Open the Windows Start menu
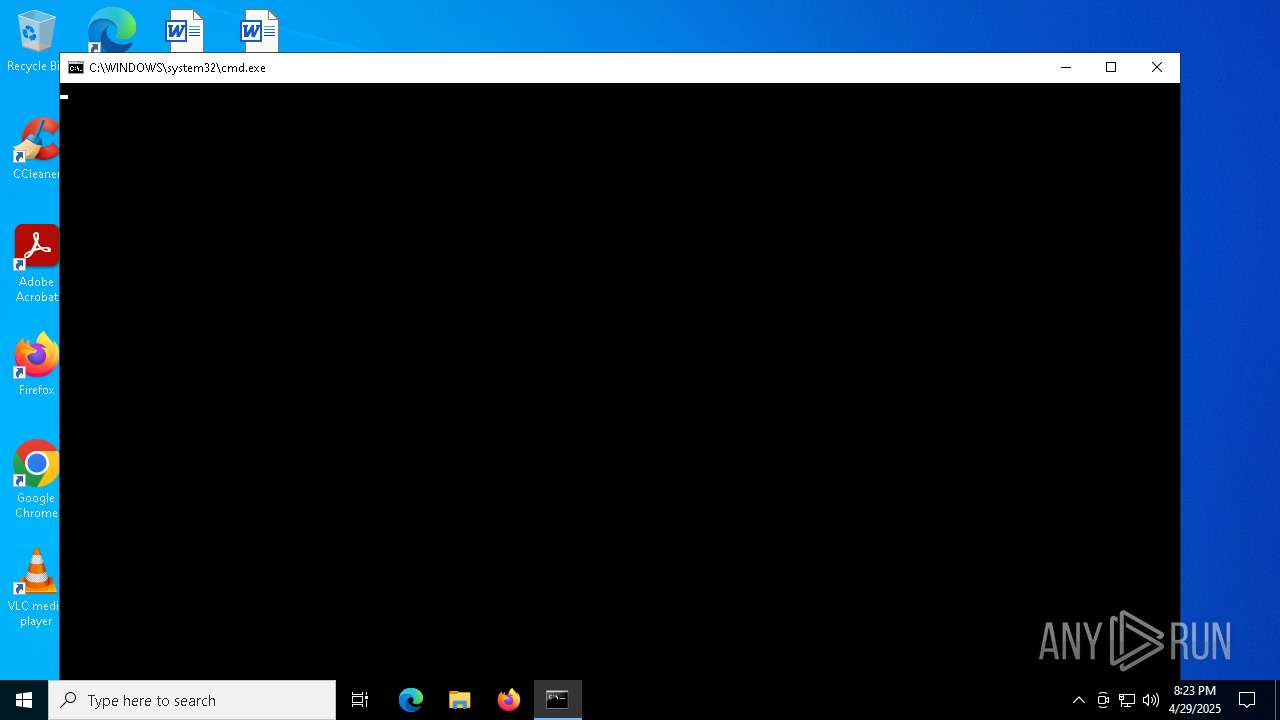 (x=24, y=700)
